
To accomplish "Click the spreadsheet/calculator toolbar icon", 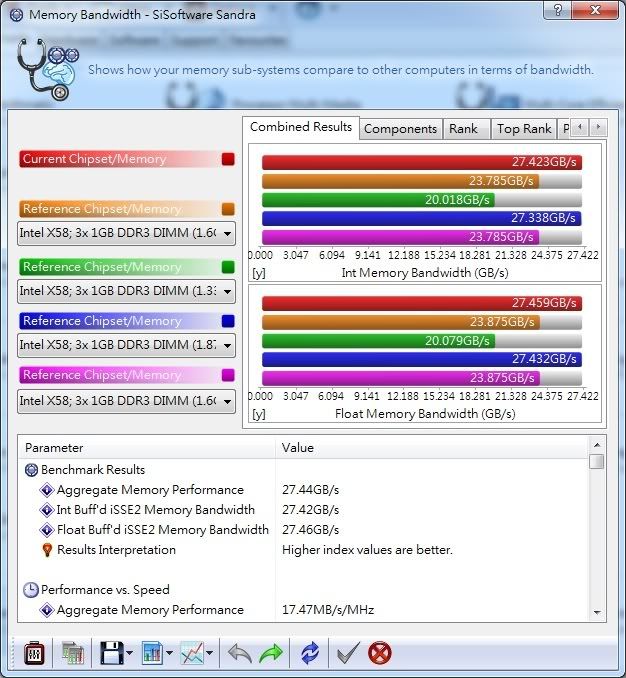I will point(73,653).
